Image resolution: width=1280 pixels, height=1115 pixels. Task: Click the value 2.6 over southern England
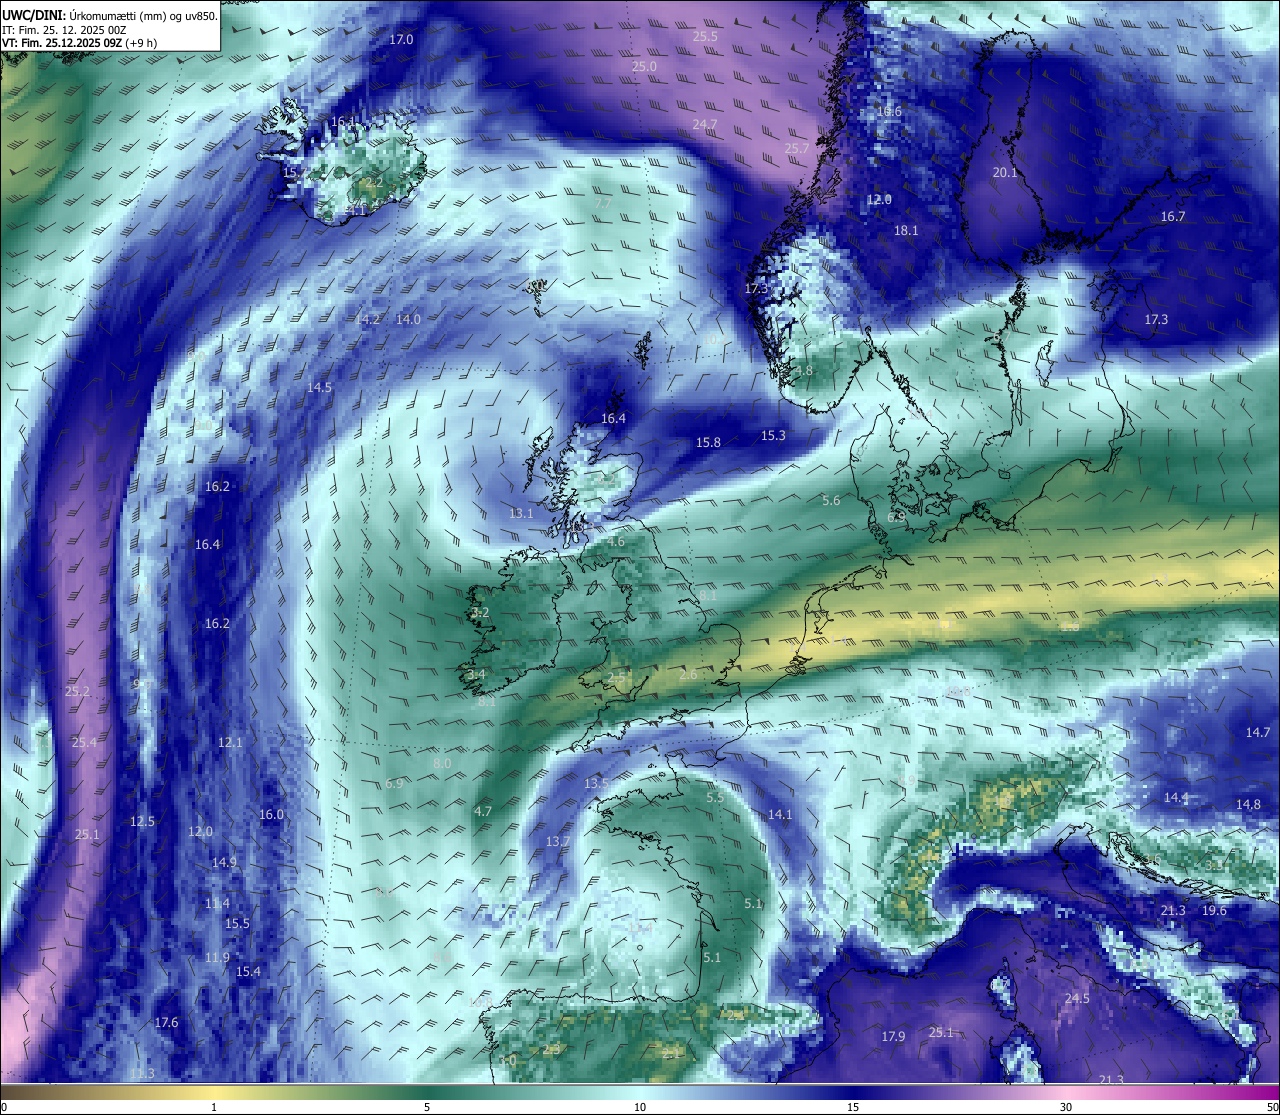[x=688, y=674]
